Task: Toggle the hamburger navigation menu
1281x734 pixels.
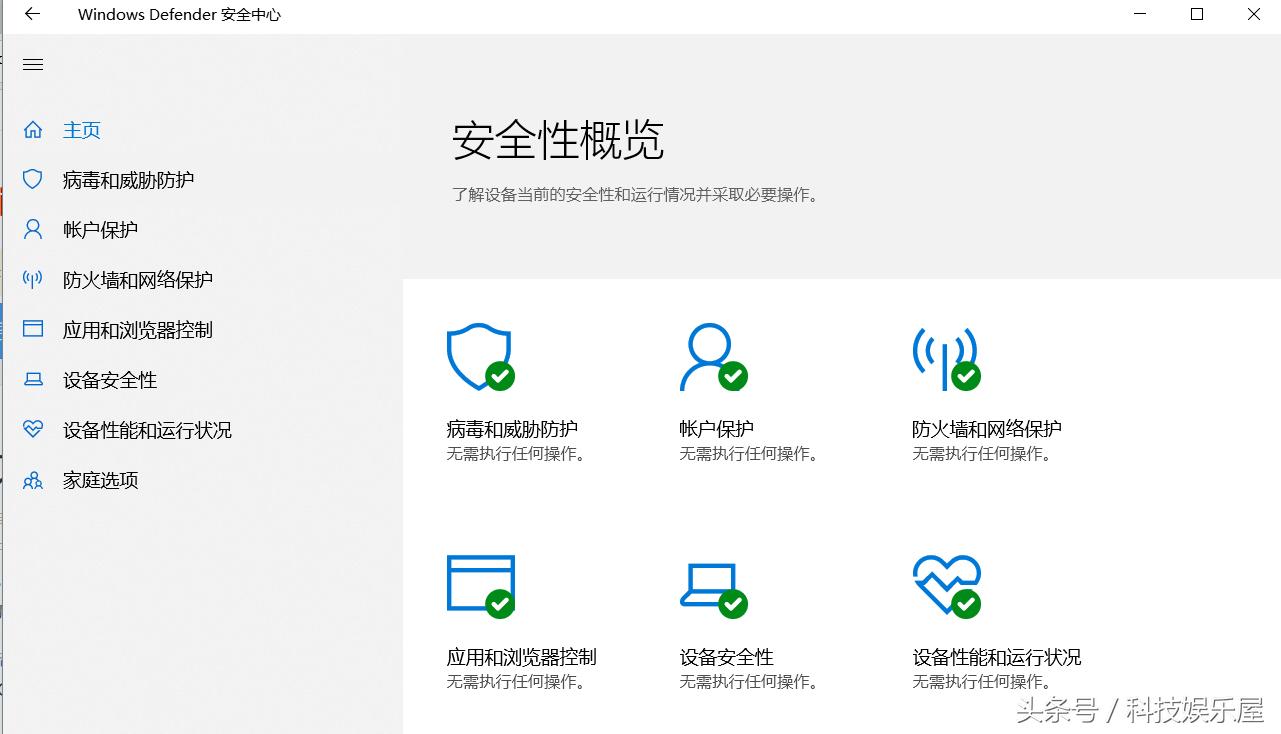Action: (x=32, y=64)
